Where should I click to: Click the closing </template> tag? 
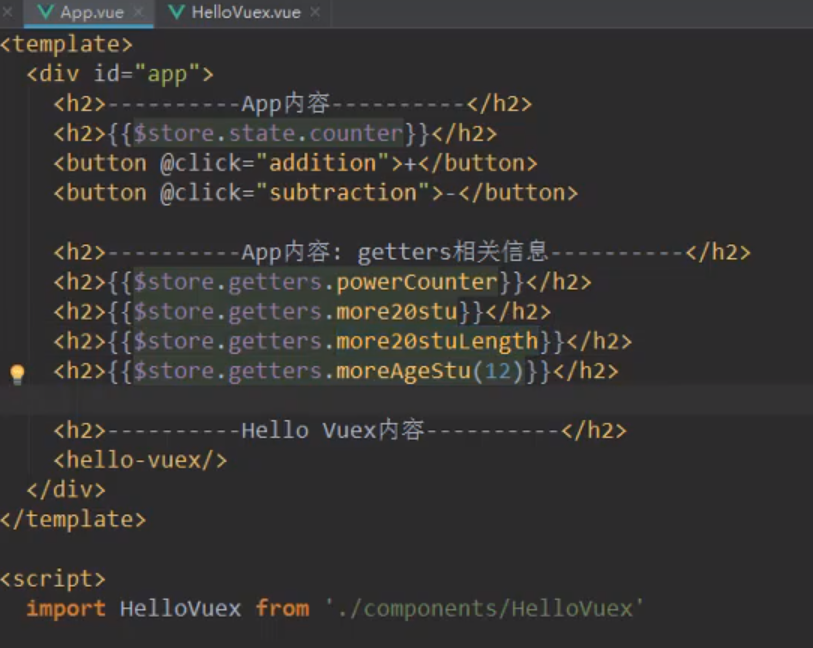tap(73, 519)
